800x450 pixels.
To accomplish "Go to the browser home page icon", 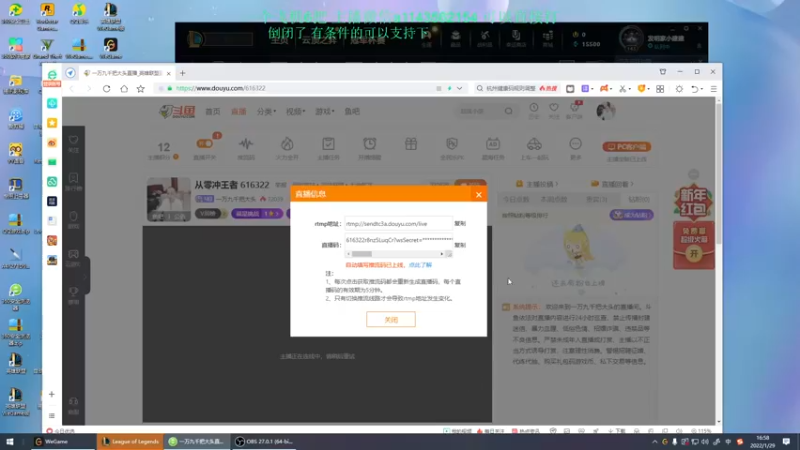I will tap(124, 88).
